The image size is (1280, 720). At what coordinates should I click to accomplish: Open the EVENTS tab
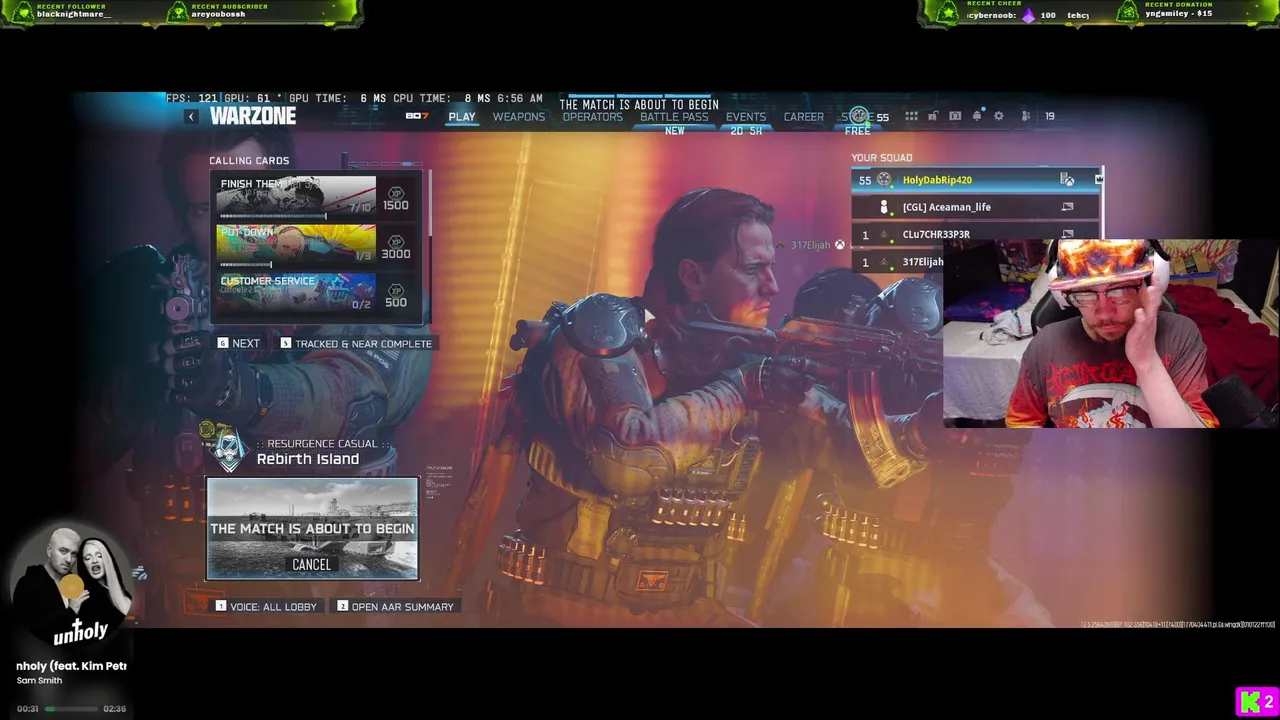[x=746, y=117]
